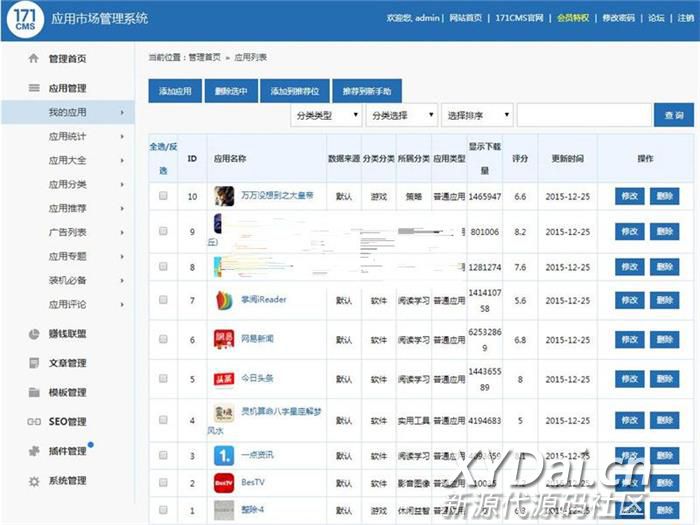Image resolution: width=700 pixels, height=525 pixels.
Task: Open 管理首页 home icon in sidebar
Action: click(33, 58)
